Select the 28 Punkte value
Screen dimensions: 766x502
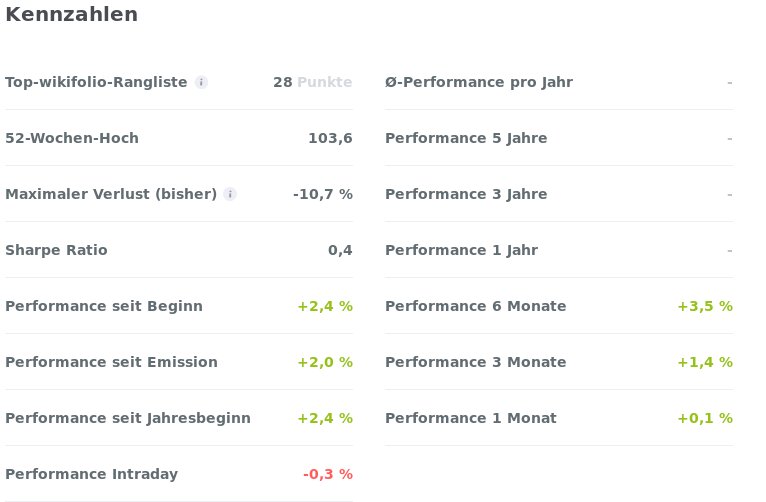pos(313,82)
